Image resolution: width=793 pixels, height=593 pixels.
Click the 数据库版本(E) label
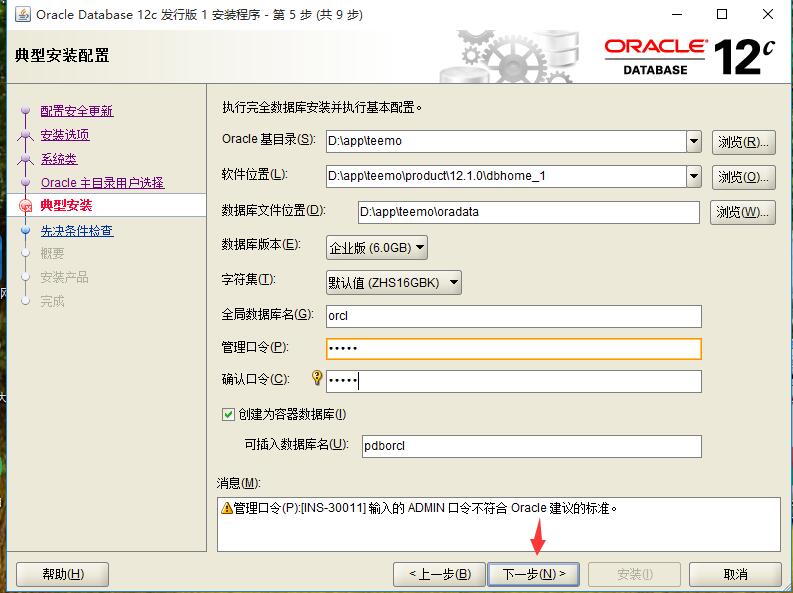coord(261,245)
